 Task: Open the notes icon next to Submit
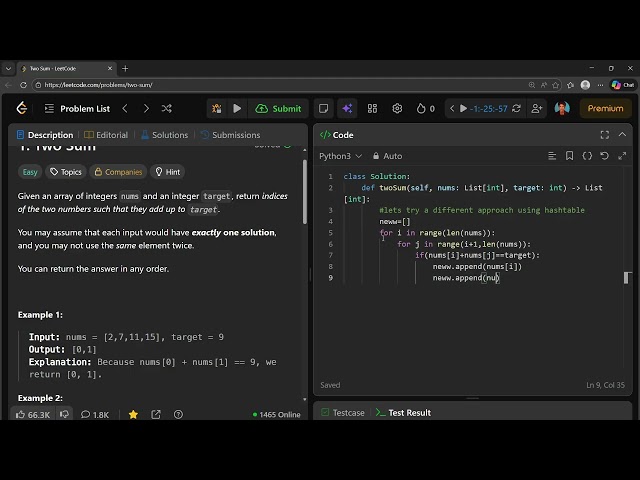[323, 108]
